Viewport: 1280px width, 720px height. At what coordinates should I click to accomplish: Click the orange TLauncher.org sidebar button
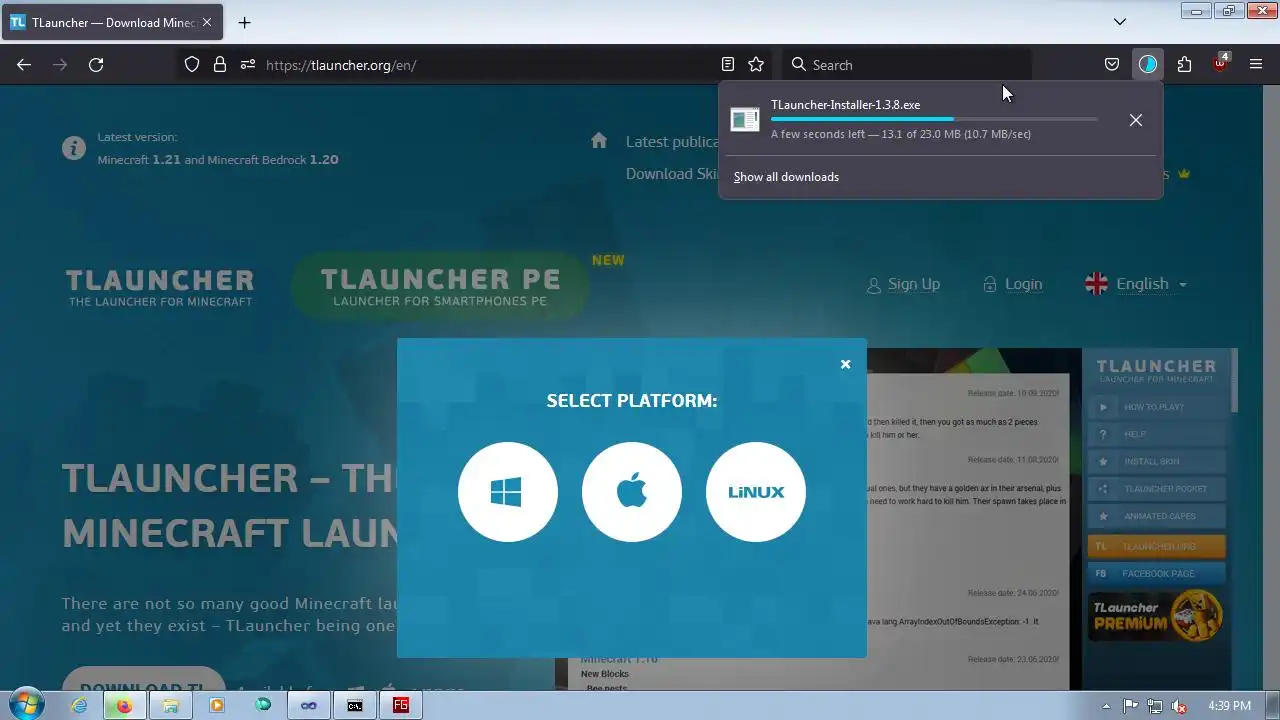pyautogui.click(x=1156, y=546)
